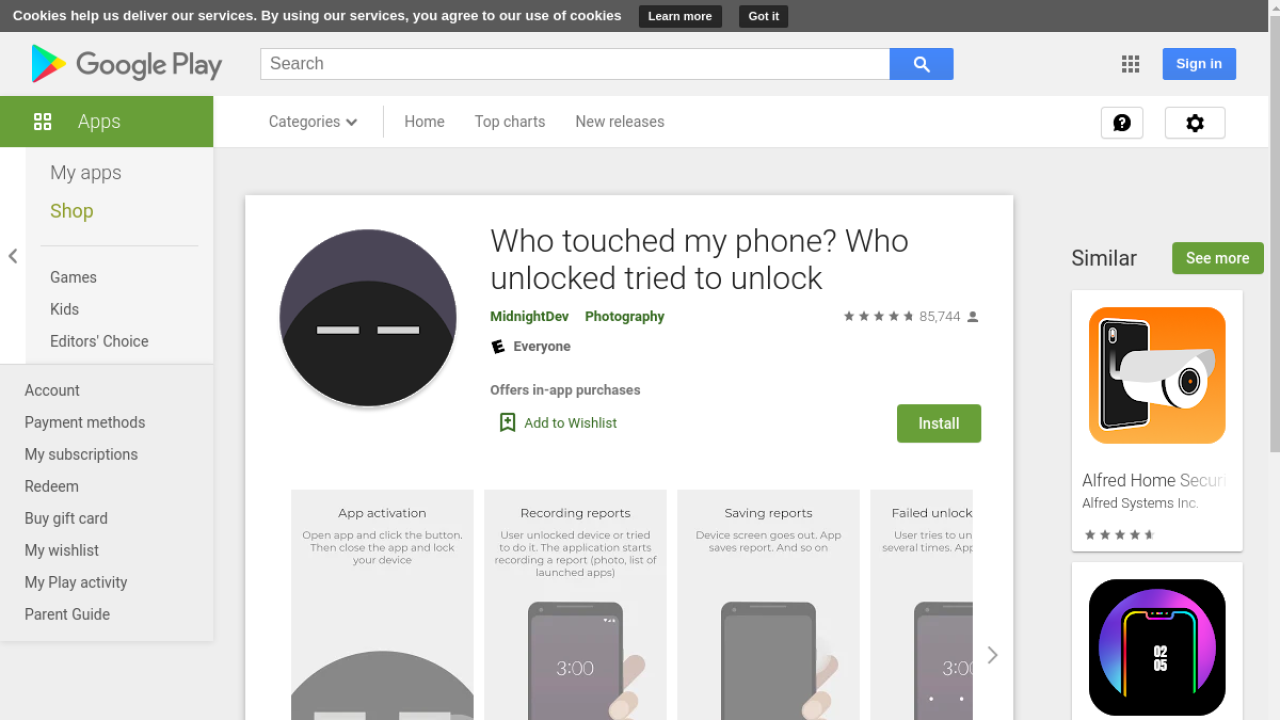
Task: Click the Add to Wishlist bookmark icon
Action: (507, 423)
